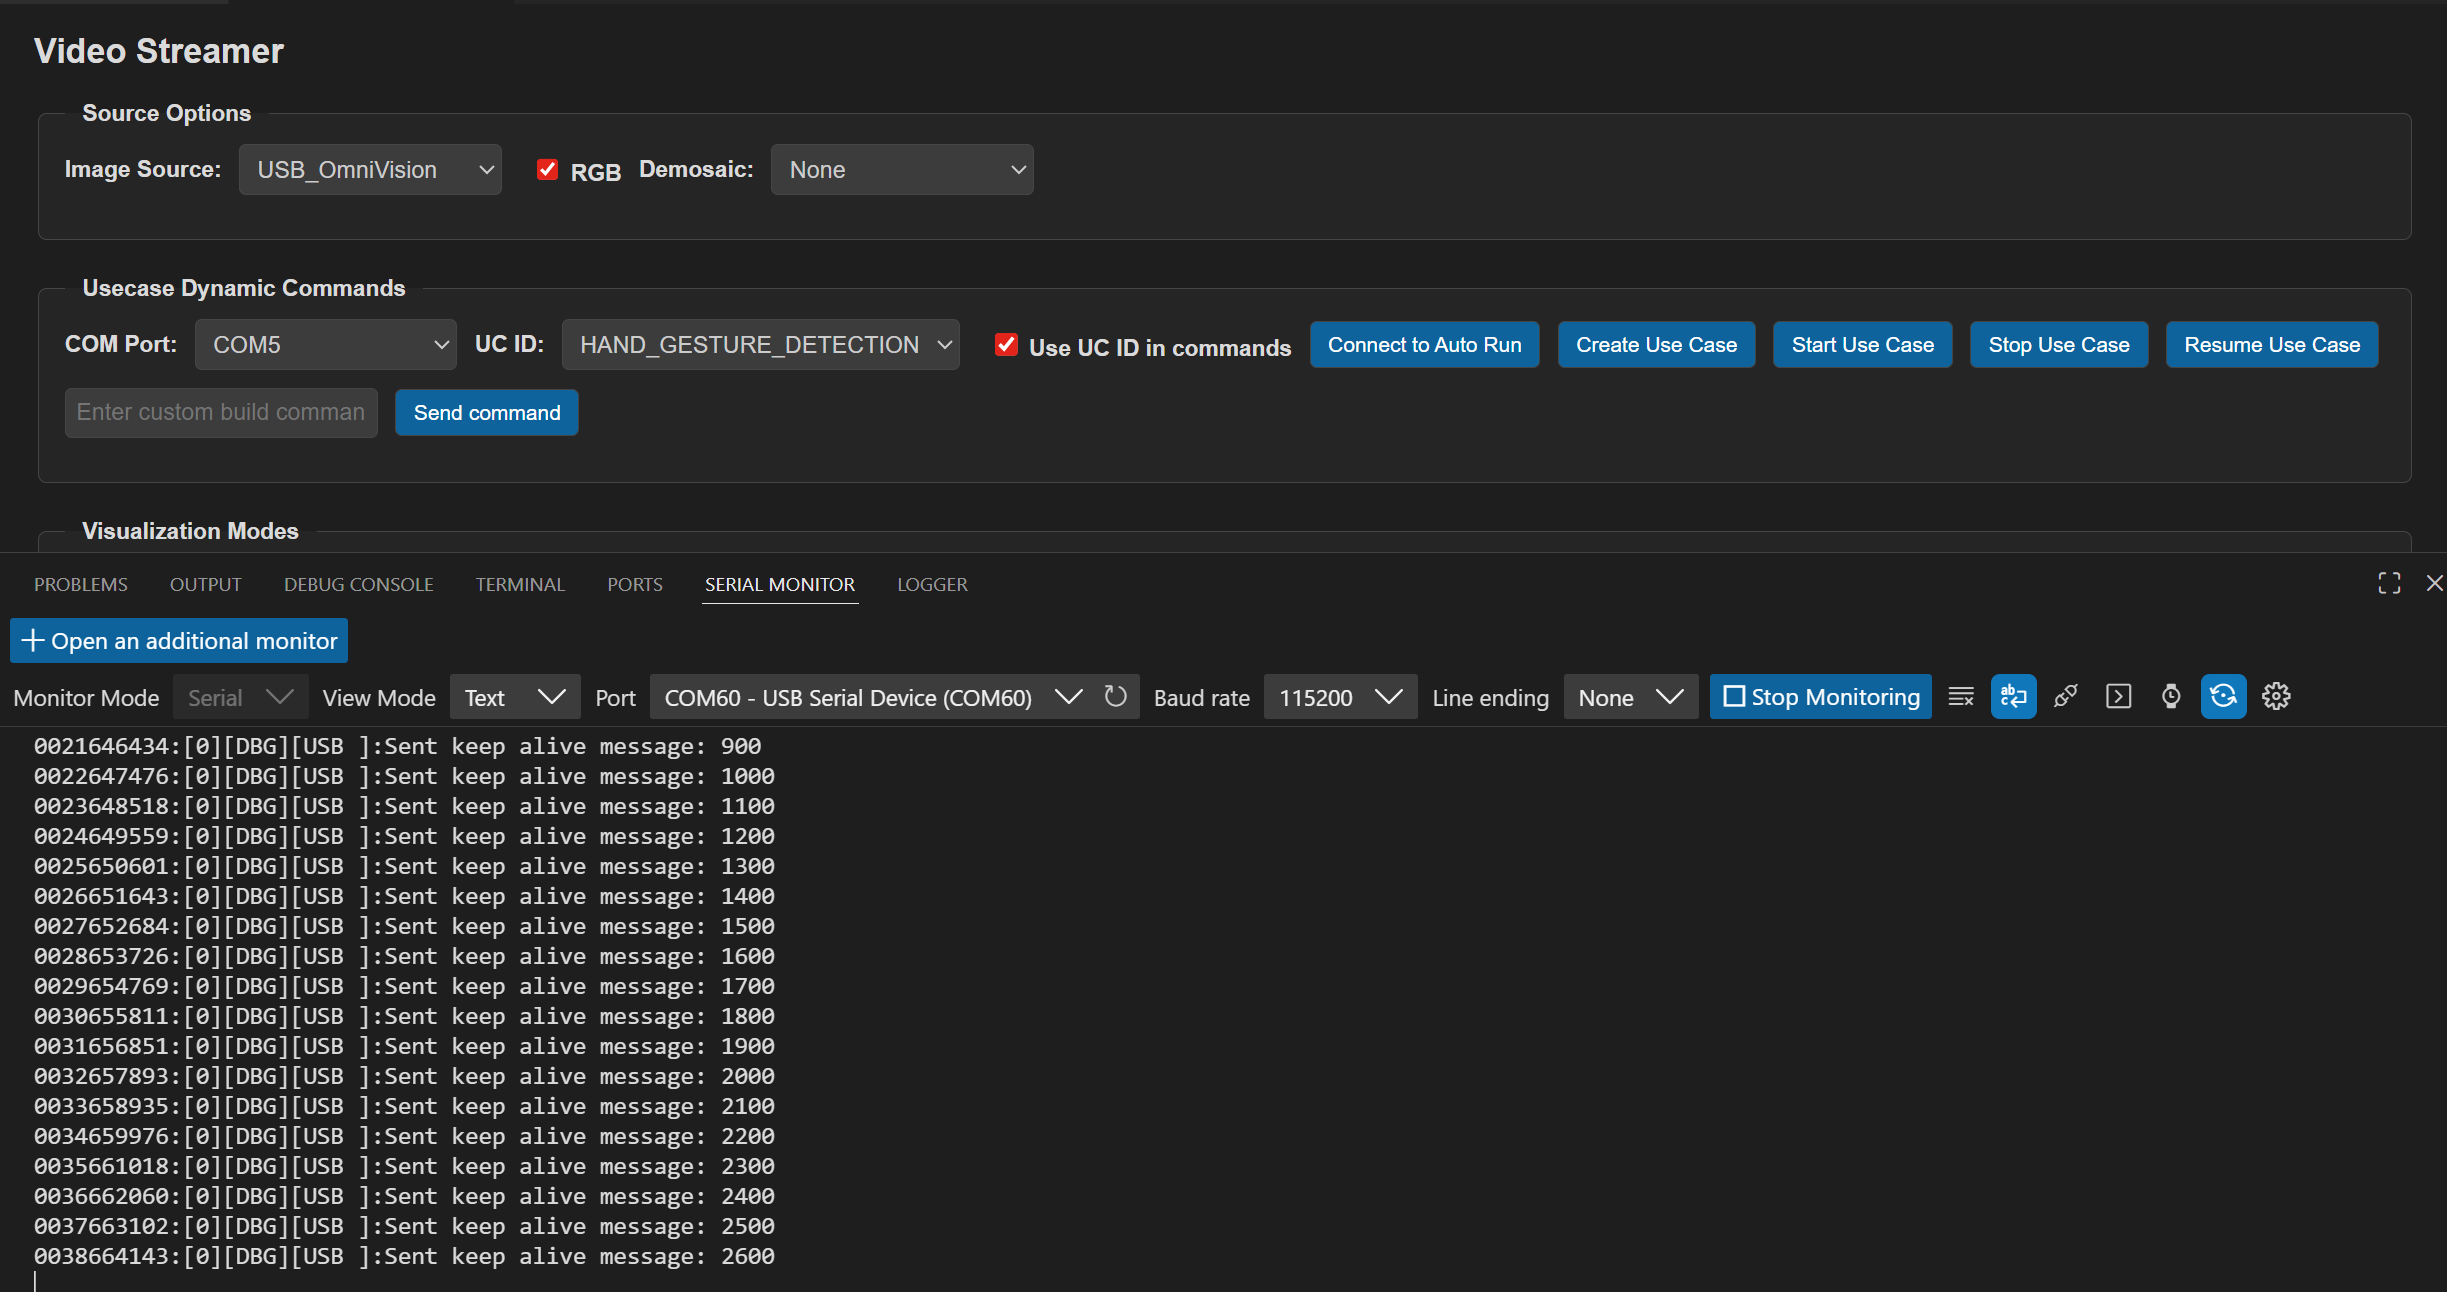2447x1292 pixels.
Task: Open serial monitor settings gear
Action: pyautogui.click(x=2276, y=697)
